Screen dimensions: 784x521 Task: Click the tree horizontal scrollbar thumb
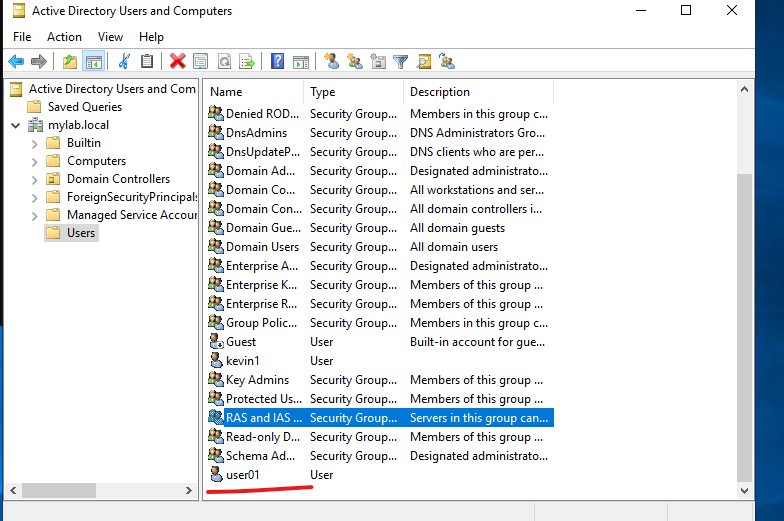(58, 490)
